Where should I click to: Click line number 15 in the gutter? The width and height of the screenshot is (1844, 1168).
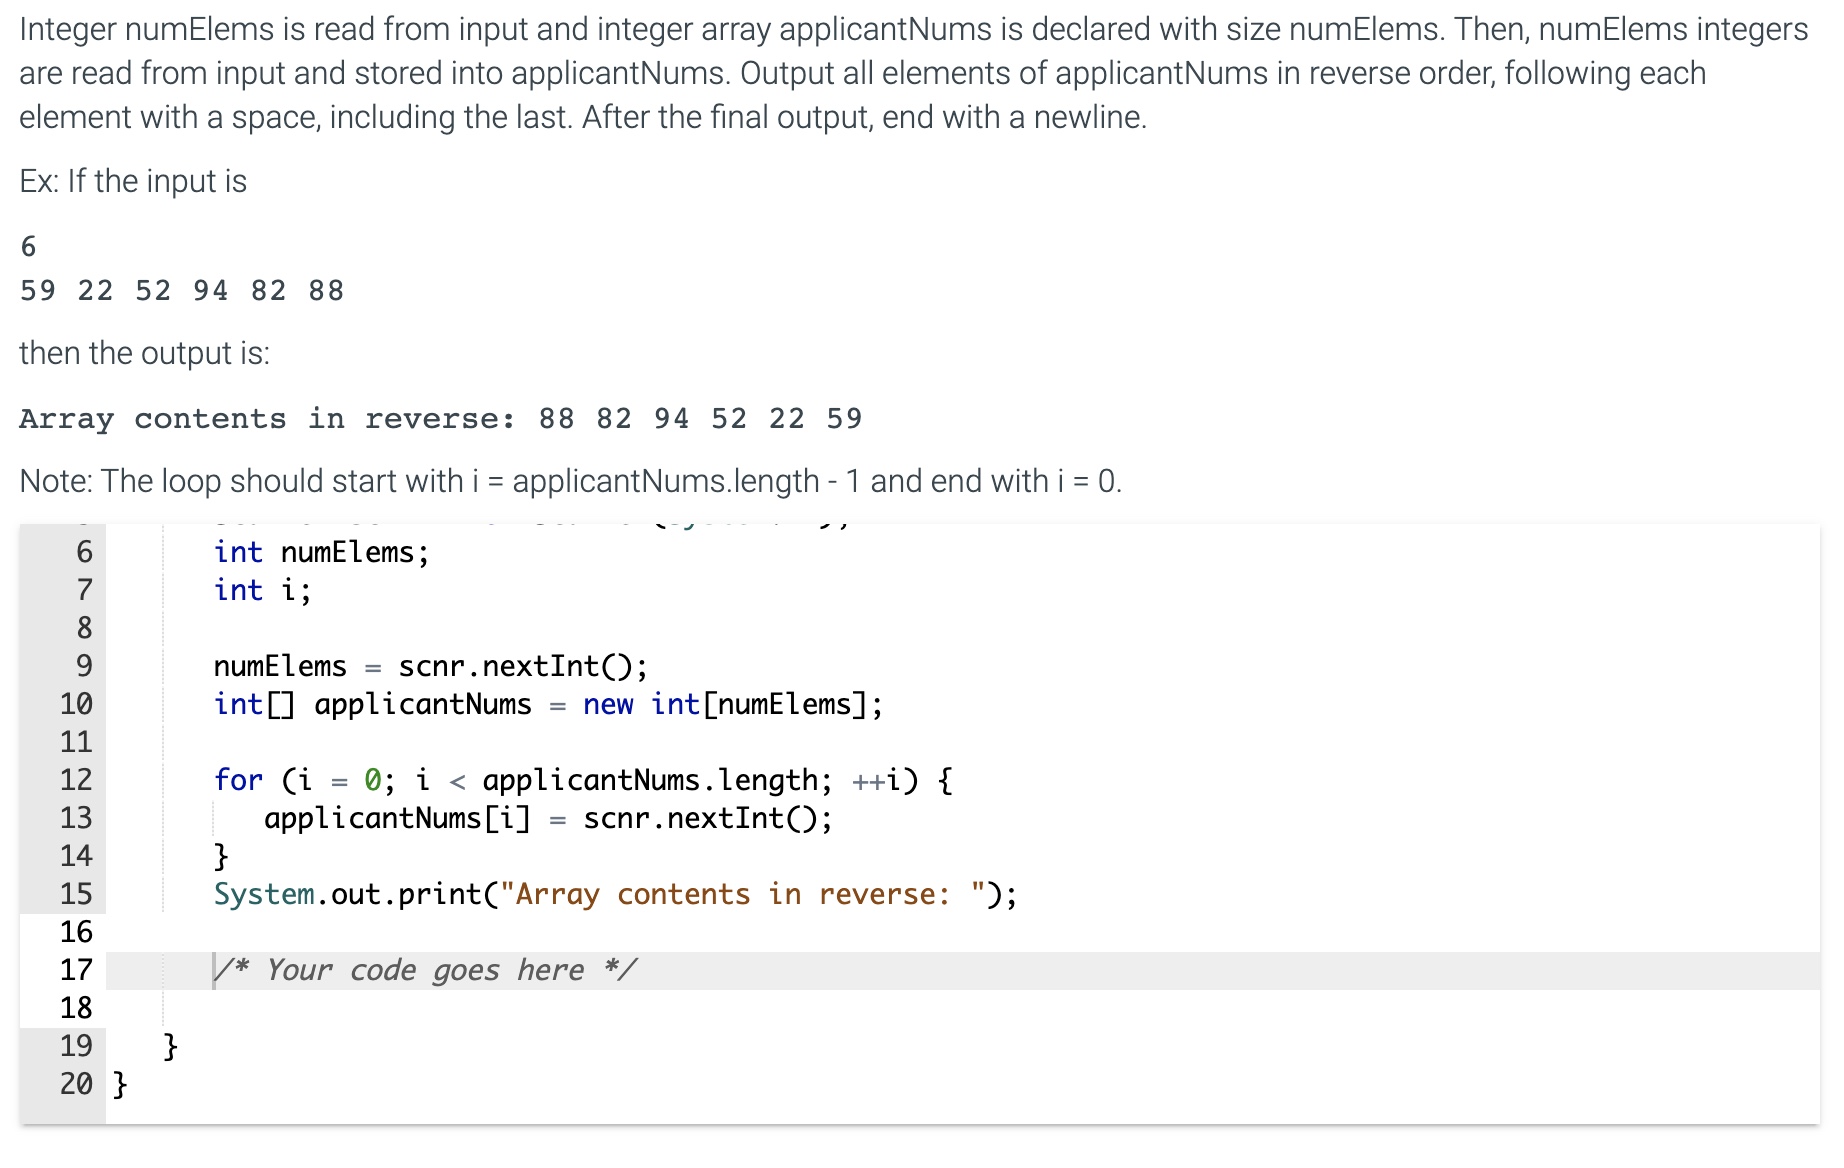point(76,894)
